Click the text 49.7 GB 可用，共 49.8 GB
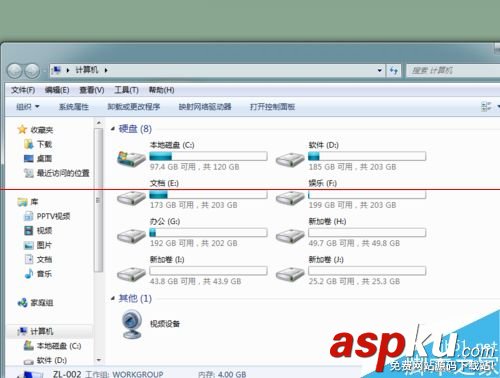500x378 pixels. pyautogui.click(x=354, y=243)
